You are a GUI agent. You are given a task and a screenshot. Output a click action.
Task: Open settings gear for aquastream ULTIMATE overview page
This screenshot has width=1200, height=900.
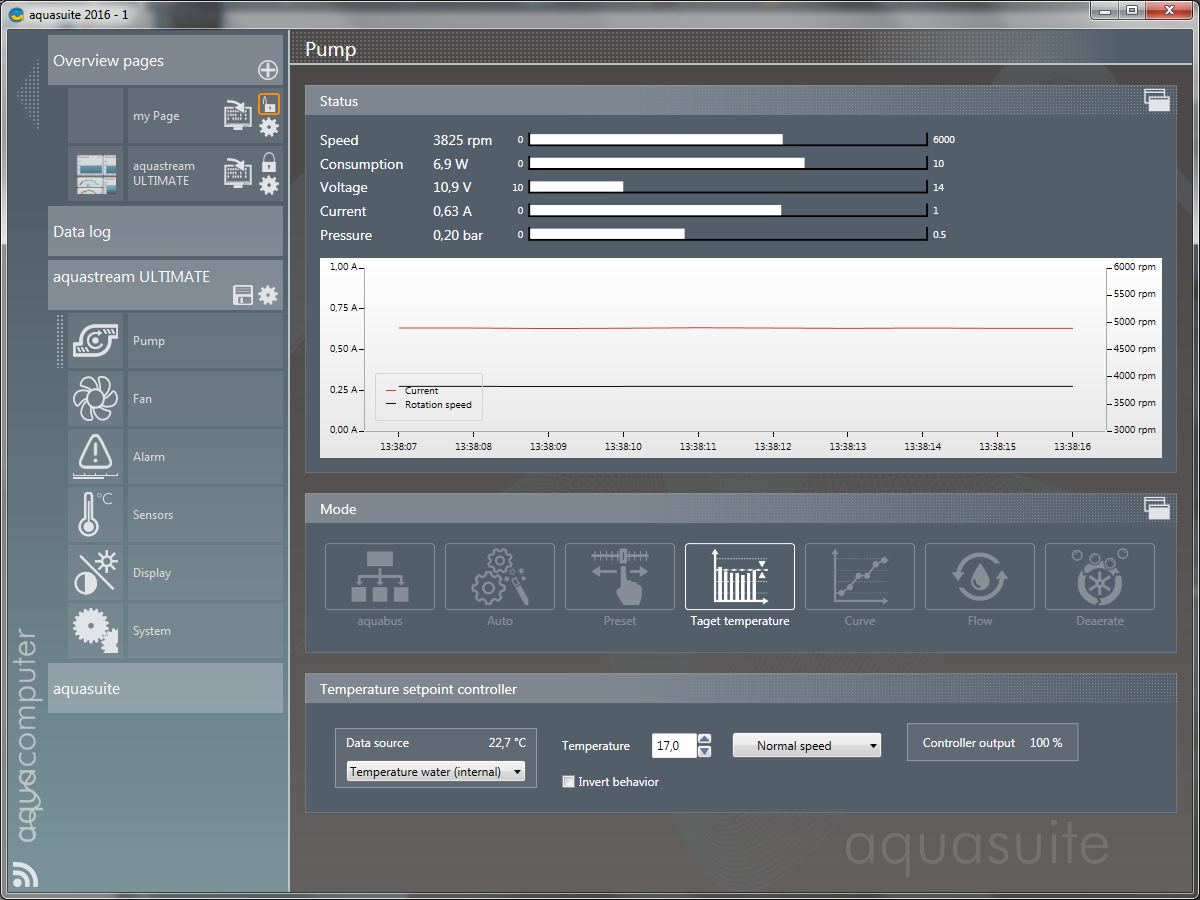coord(269,185)
